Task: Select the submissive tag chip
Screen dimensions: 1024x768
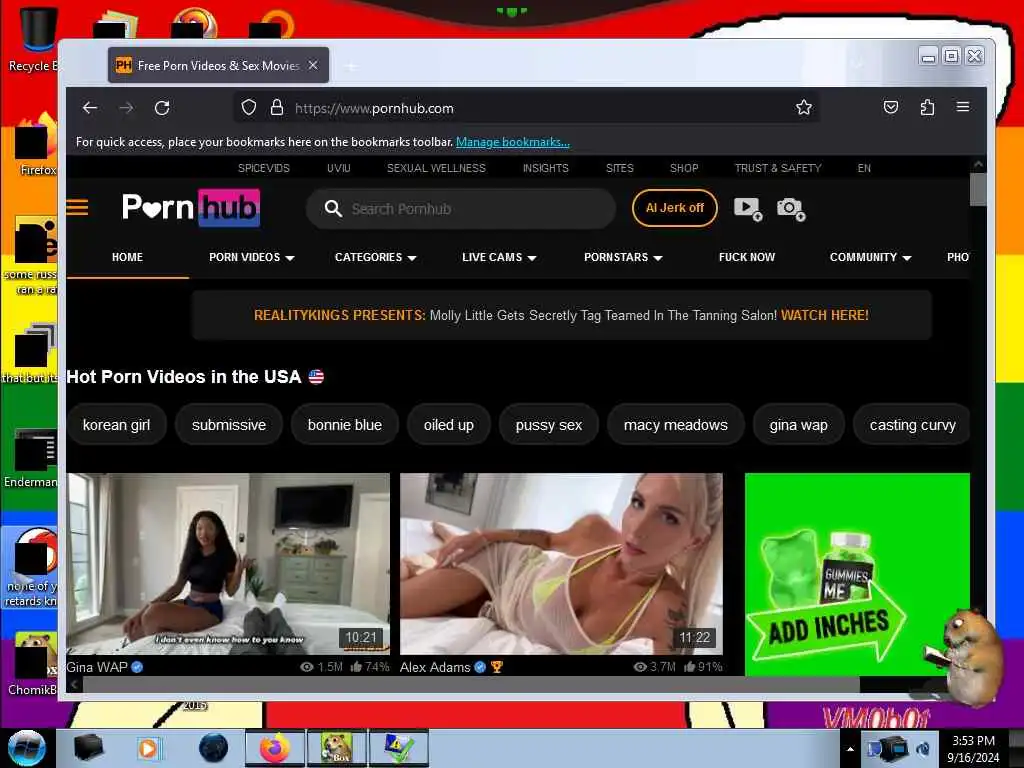Action: coord(229,425)
